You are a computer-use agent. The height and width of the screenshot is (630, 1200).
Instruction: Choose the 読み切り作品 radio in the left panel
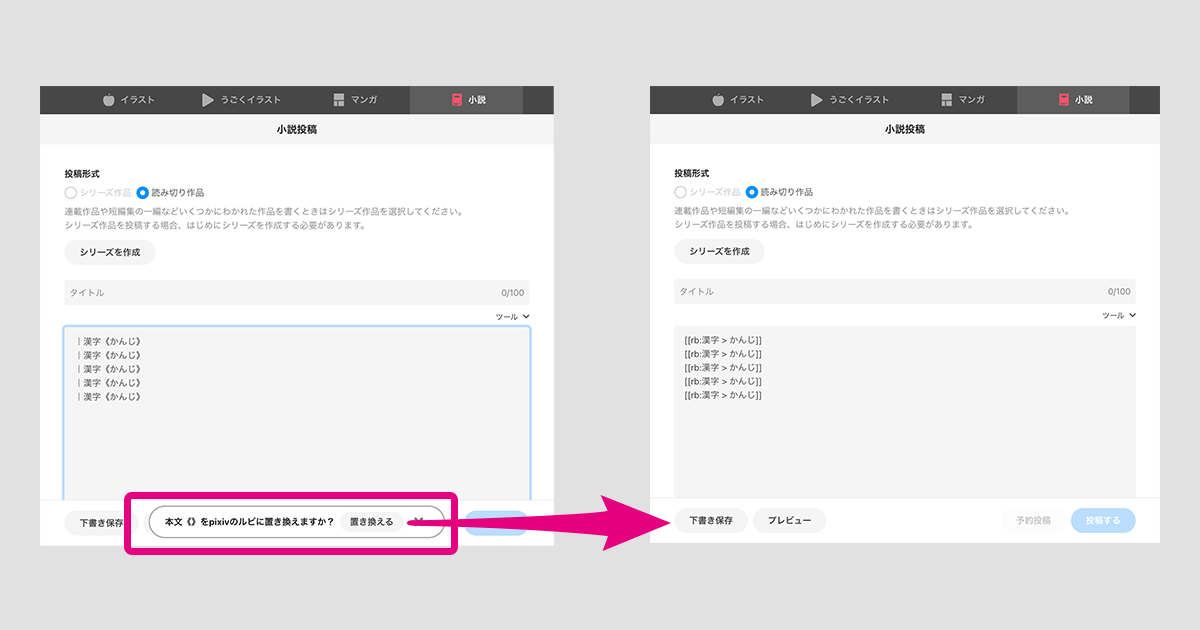pyautogui.click(x=170, y=192)
